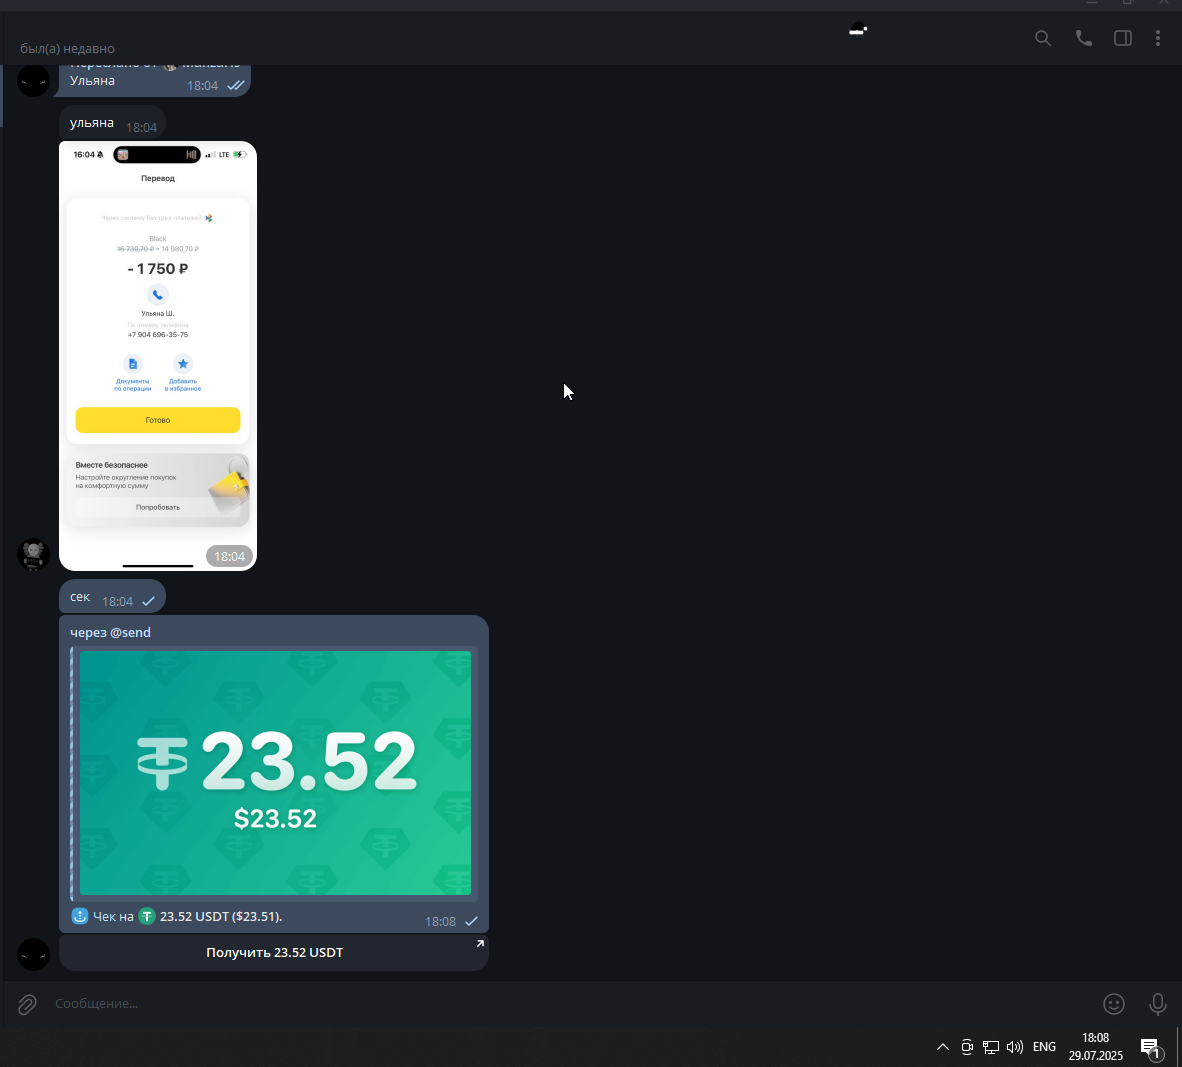This screenshot has width=1182, height=1067.
Task: Open the three-dot chat menu
Action: (x=1158, y=38)
